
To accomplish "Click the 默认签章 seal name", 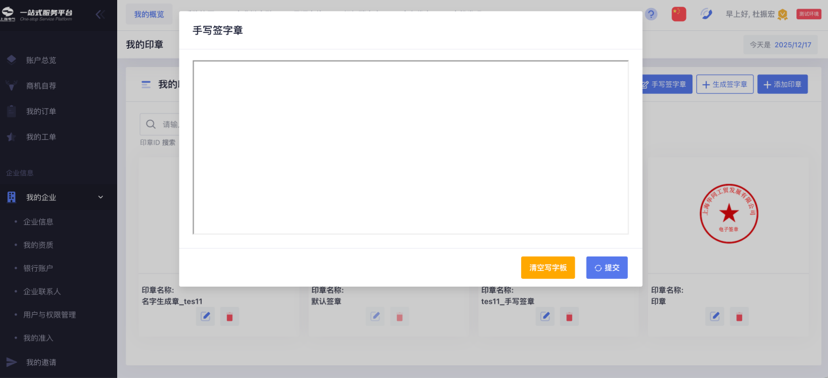I will [326, 301].
